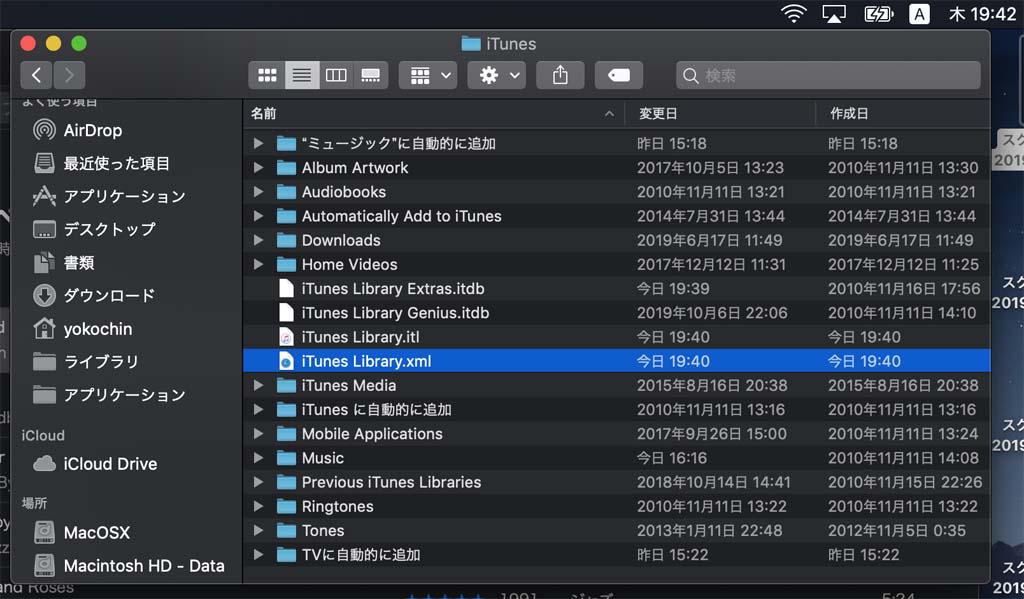Click the Edit Tags toolbar button
The width and height of the screenshot is (1024, 599).
618,75
